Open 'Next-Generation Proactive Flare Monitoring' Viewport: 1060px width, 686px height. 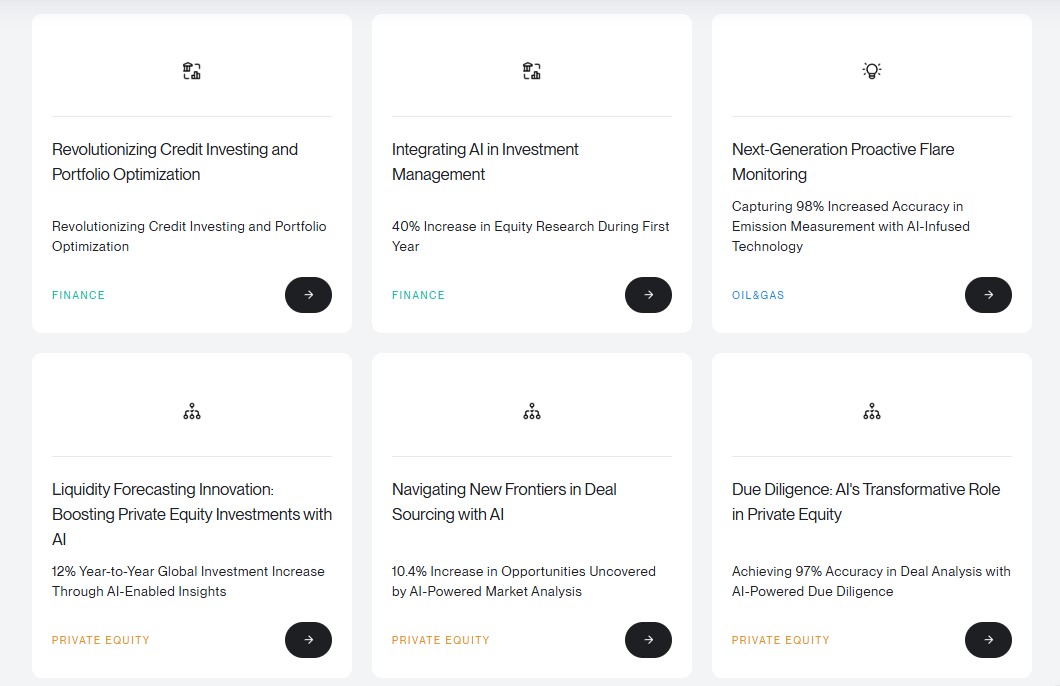pyautogui.click(x=842, y=161)
